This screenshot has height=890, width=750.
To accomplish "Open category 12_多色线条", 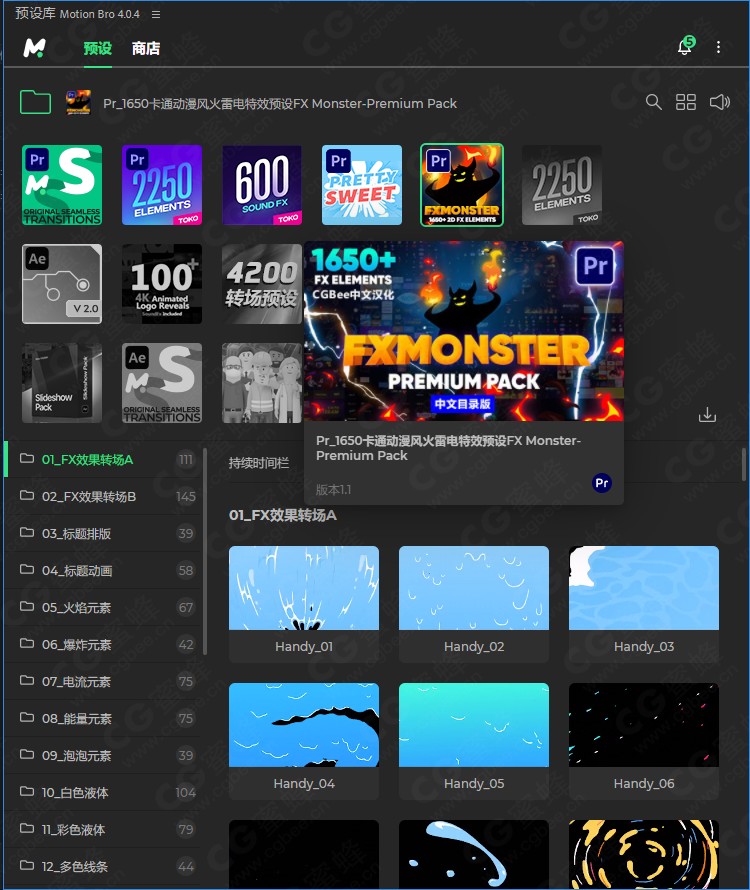I will (x=103, y=867).
